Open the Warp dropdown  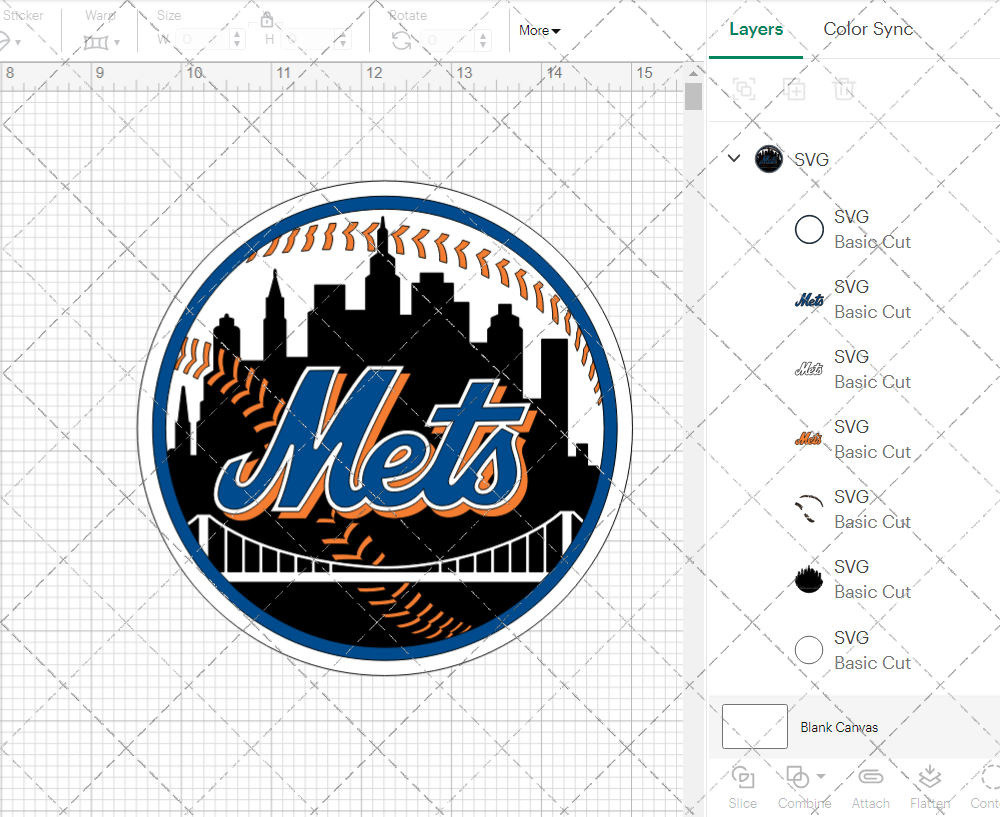[x=102, y=43]
